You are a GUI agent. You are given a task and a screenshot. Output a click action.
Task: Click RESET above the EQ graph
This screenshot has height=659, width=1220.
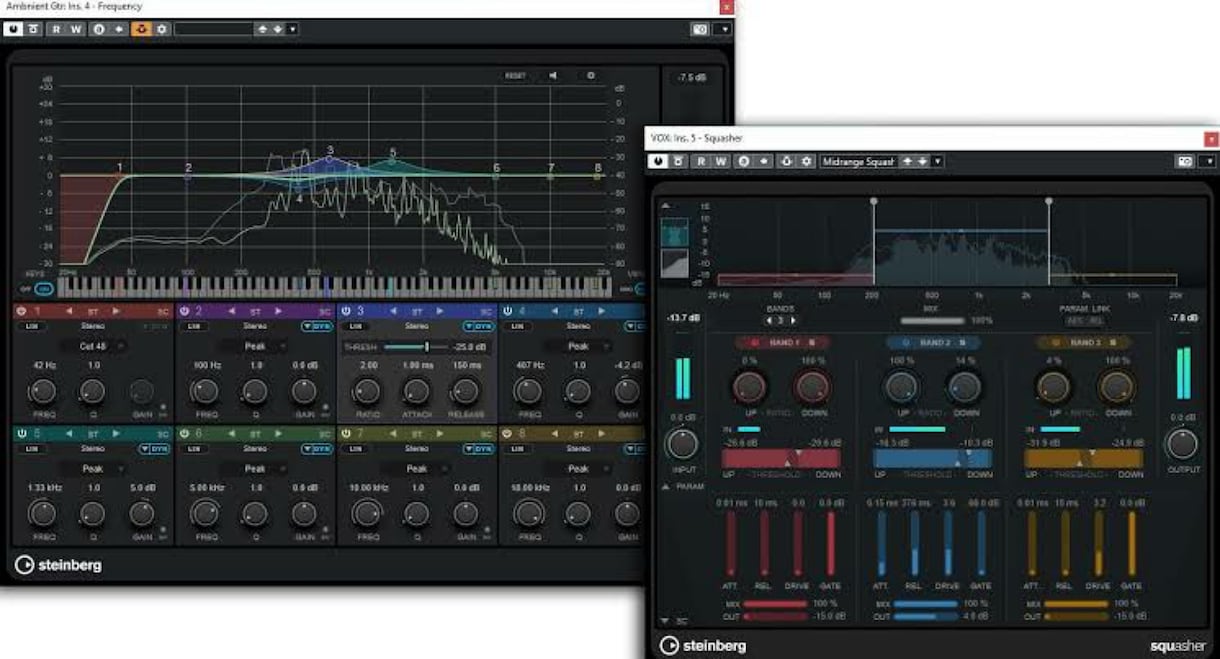click(x=515, y=75)
